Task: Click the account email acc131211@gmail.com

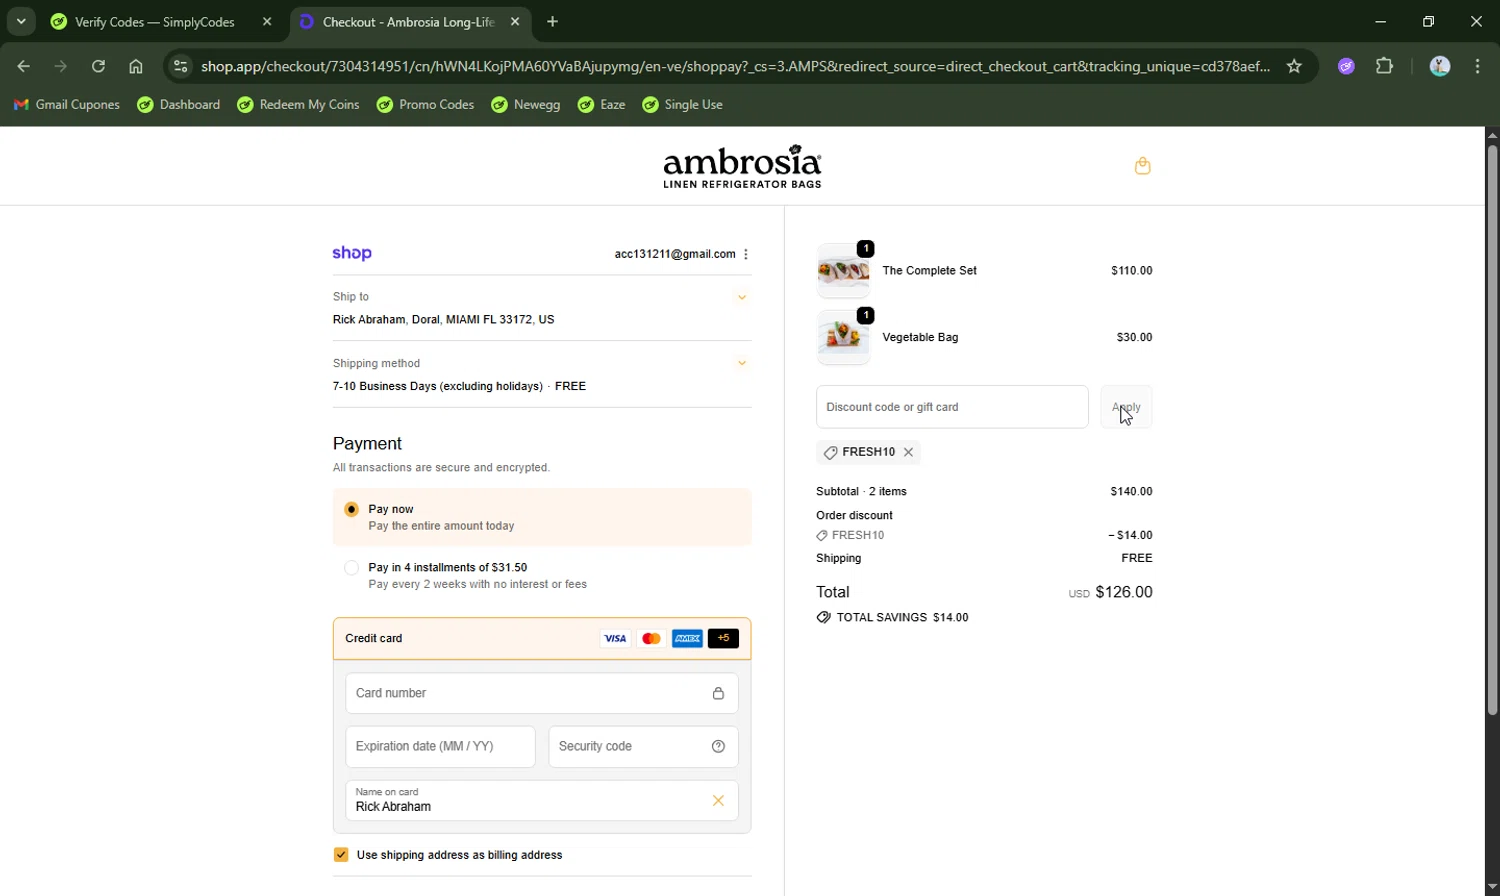Action: 675,254
